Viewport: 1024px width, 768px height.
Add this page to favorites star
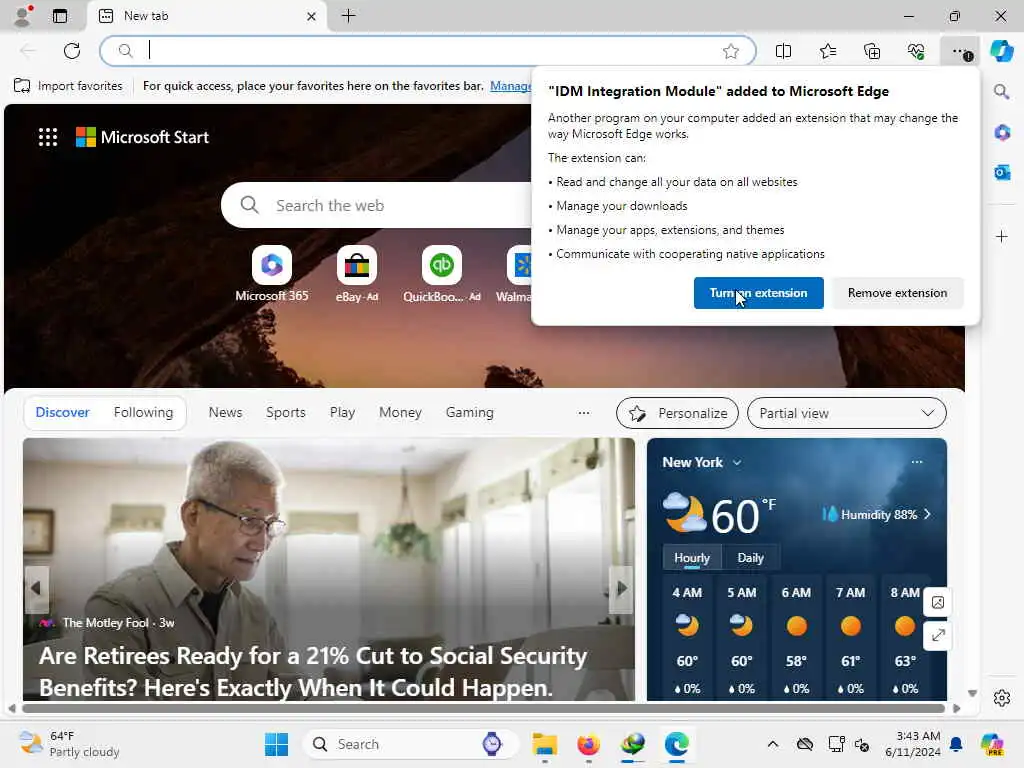click(x=731, y=51)
